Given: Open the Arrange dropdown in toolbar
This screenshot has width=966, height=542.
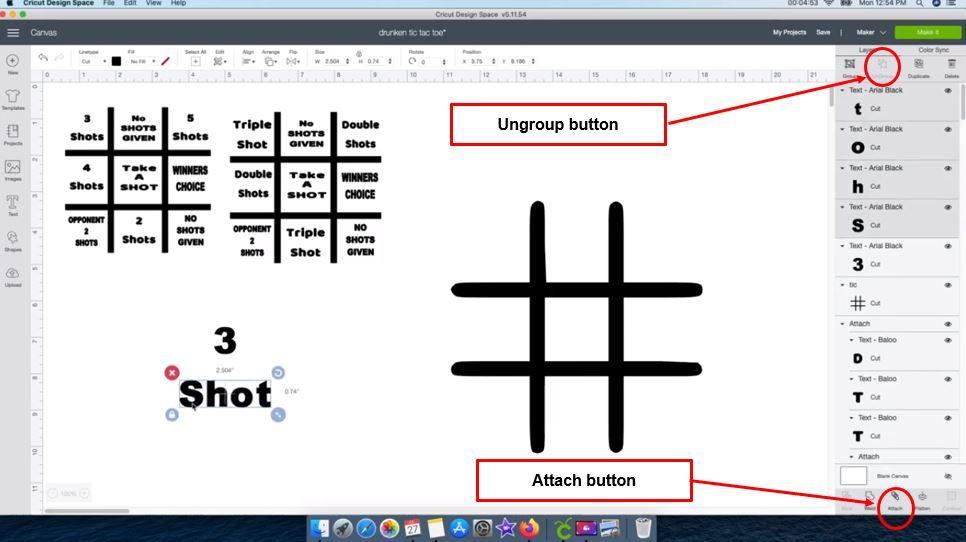Looking at the screenshot, I should point(270,61).
